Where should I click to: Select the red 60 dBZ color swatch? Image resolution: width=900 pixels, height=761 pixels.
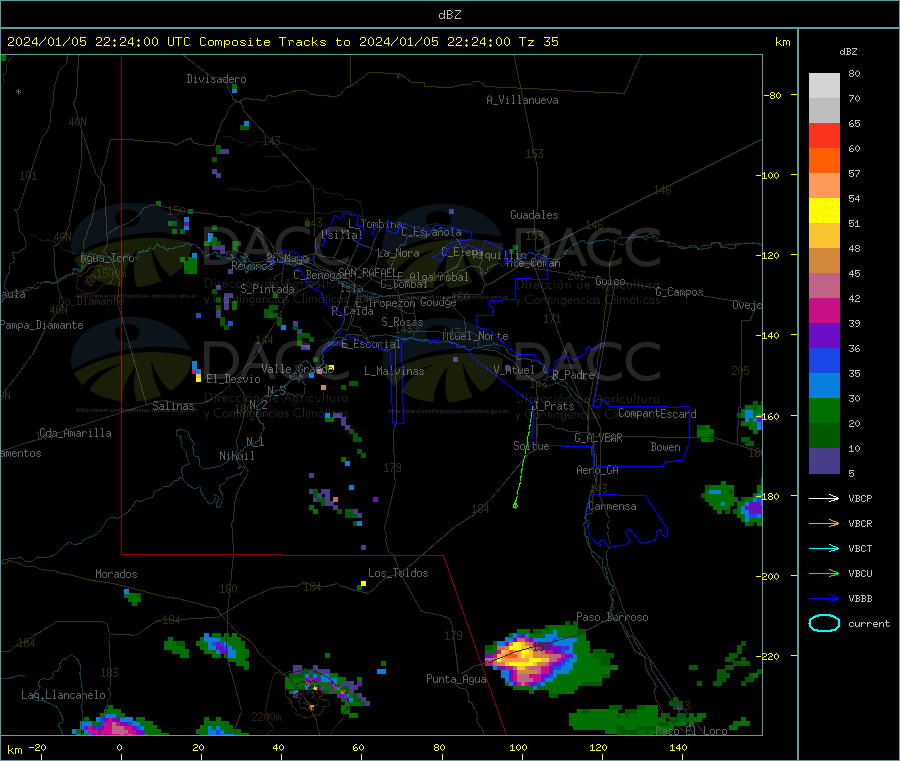(824, 135)
